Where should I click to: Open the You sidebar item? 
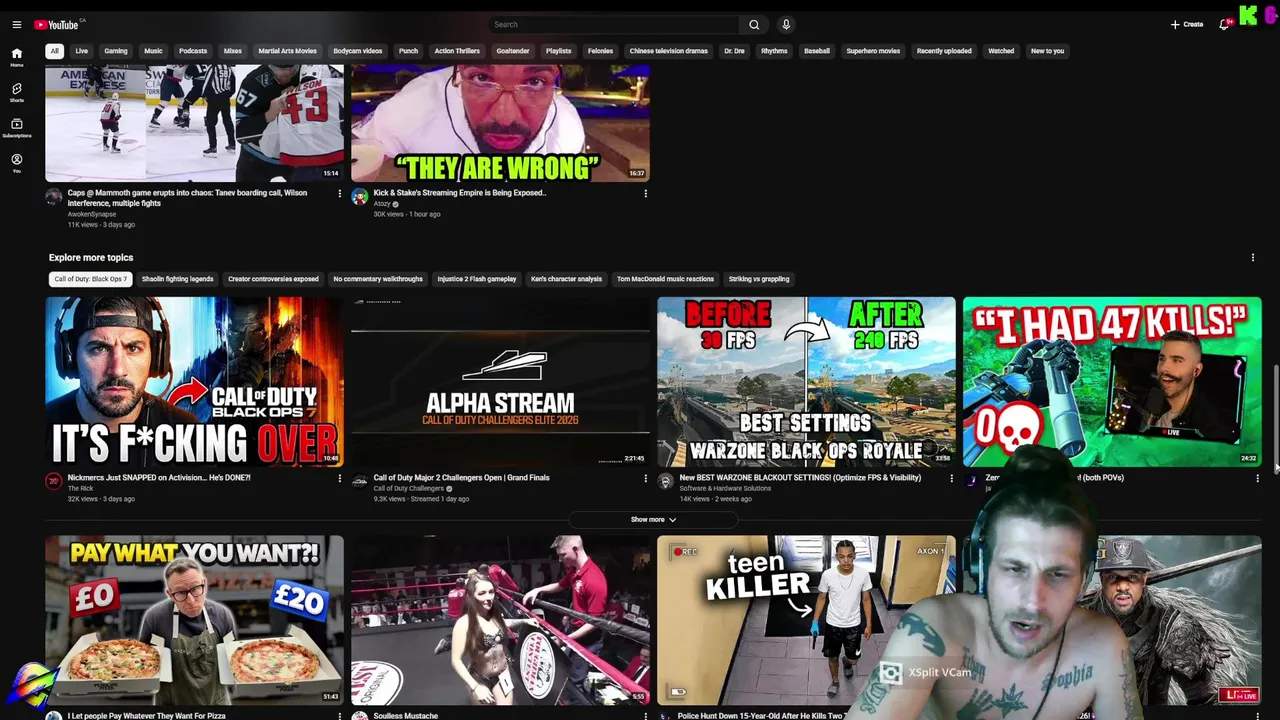click(x=16, y=163)
